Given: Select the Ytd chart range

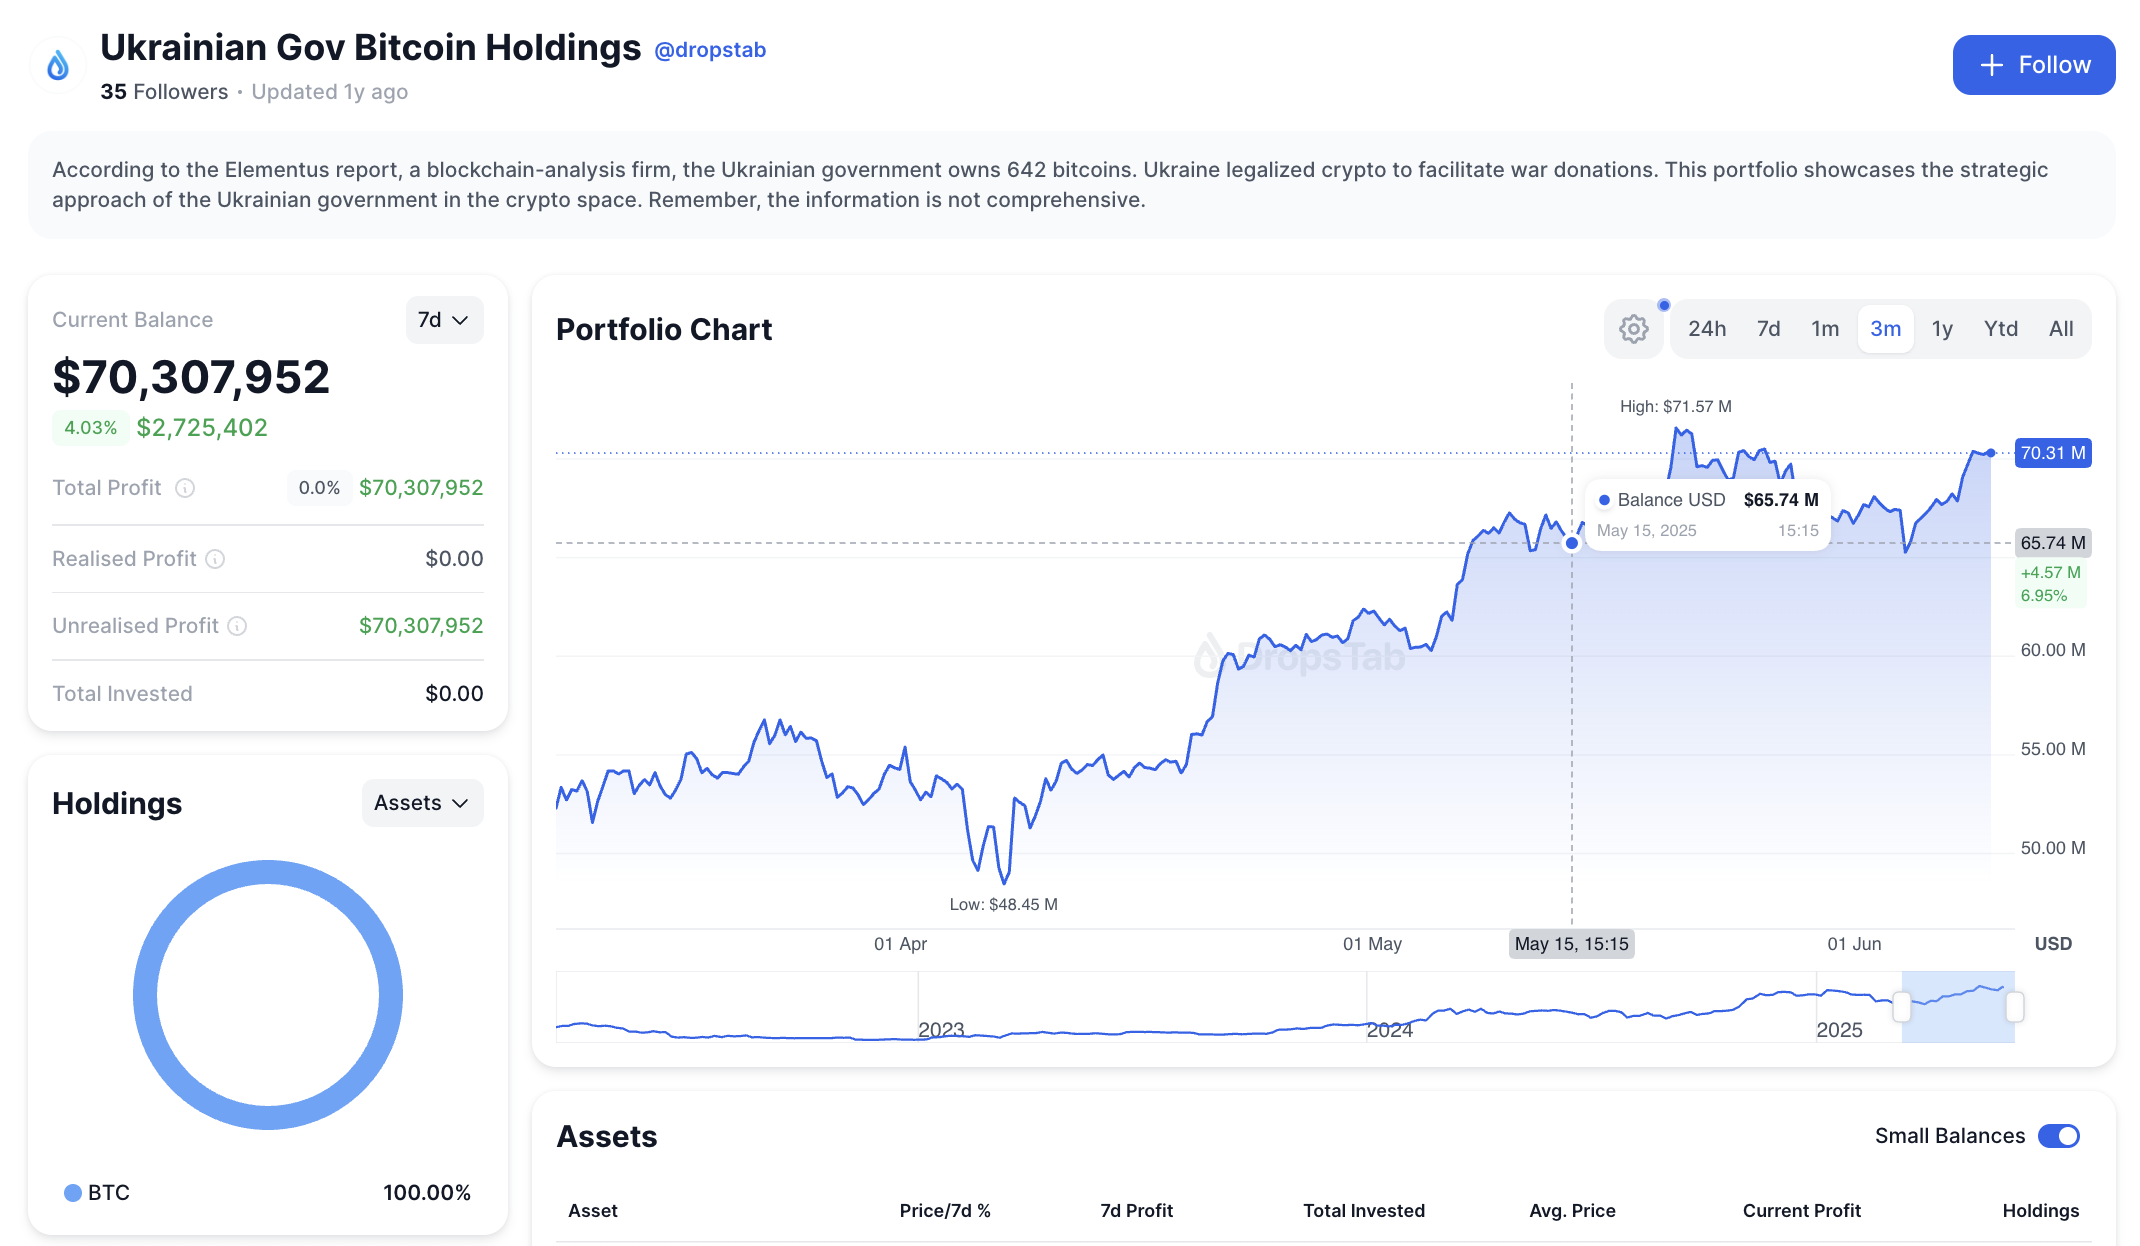Looking at the screenshot, I should click(2000, 329).
